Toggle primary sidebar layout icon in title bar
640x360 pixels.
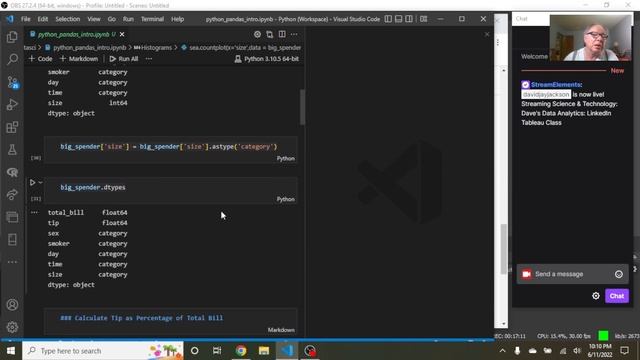(x=388, y=19)
